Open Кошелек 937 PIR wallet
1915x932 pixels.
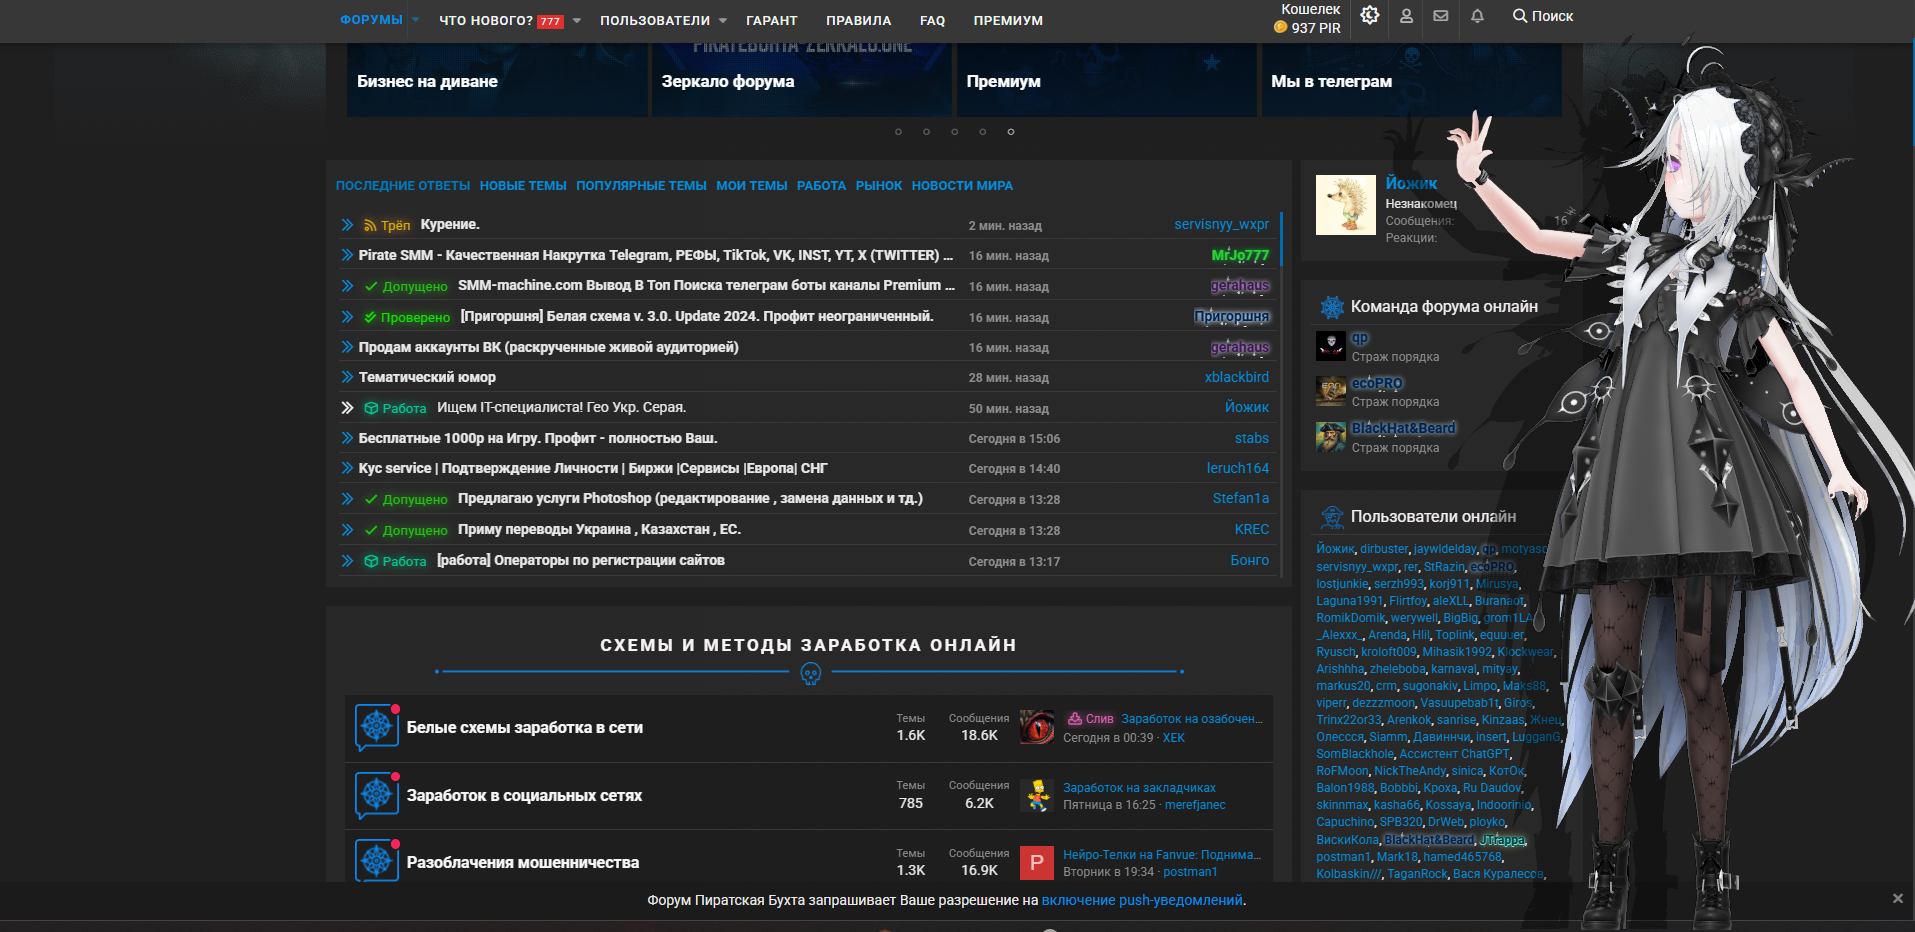coord(1309,19)
